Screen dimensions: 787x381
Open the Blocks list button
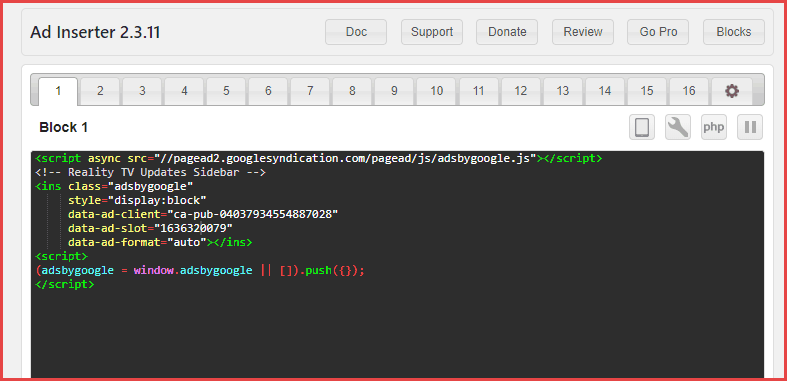coord(734,32)
